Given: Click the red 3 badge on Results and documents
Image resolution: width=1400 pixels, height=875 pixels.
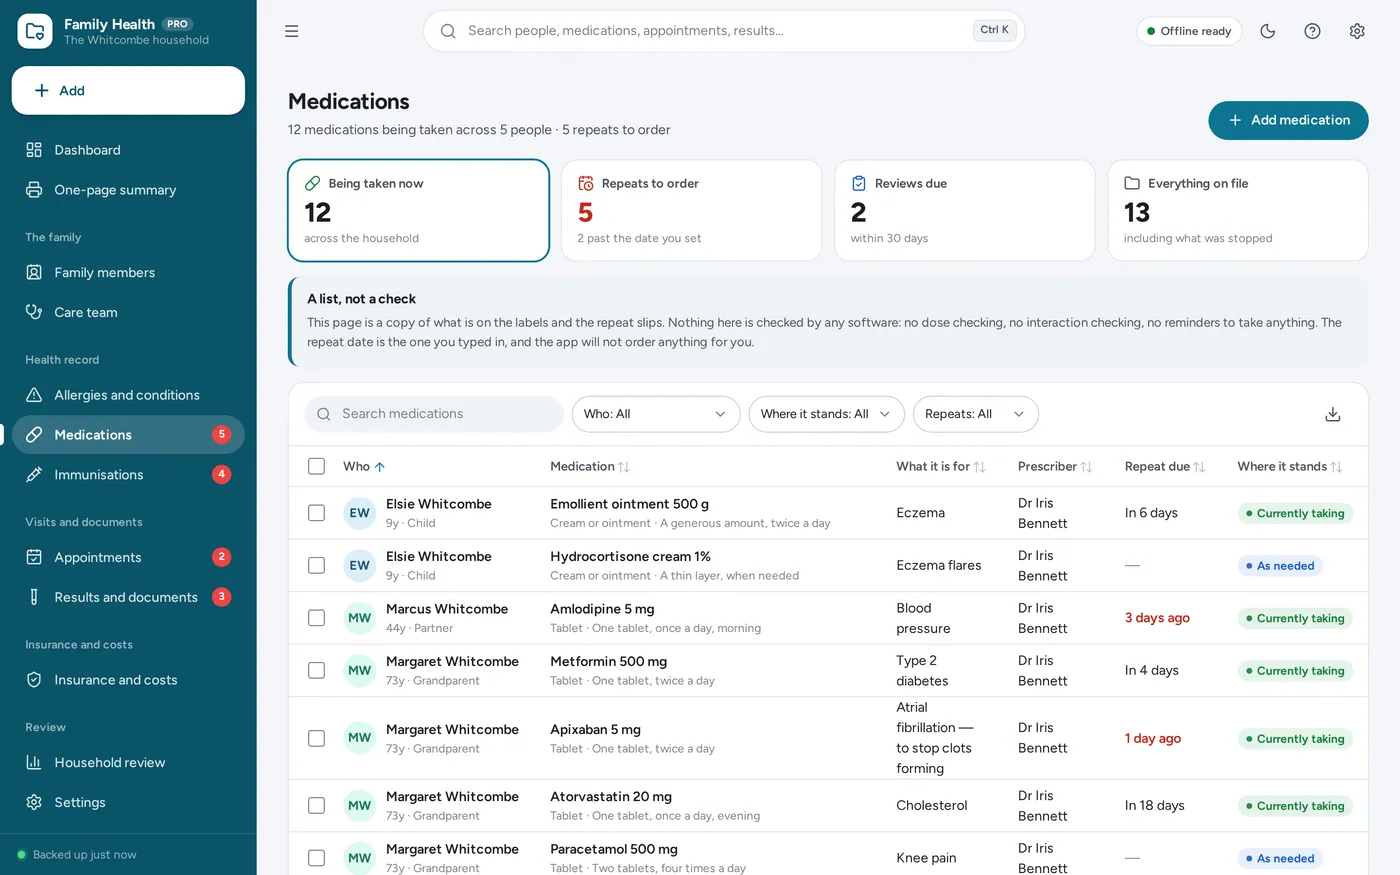Looking at the screenshot, I should tap(222, 597).
